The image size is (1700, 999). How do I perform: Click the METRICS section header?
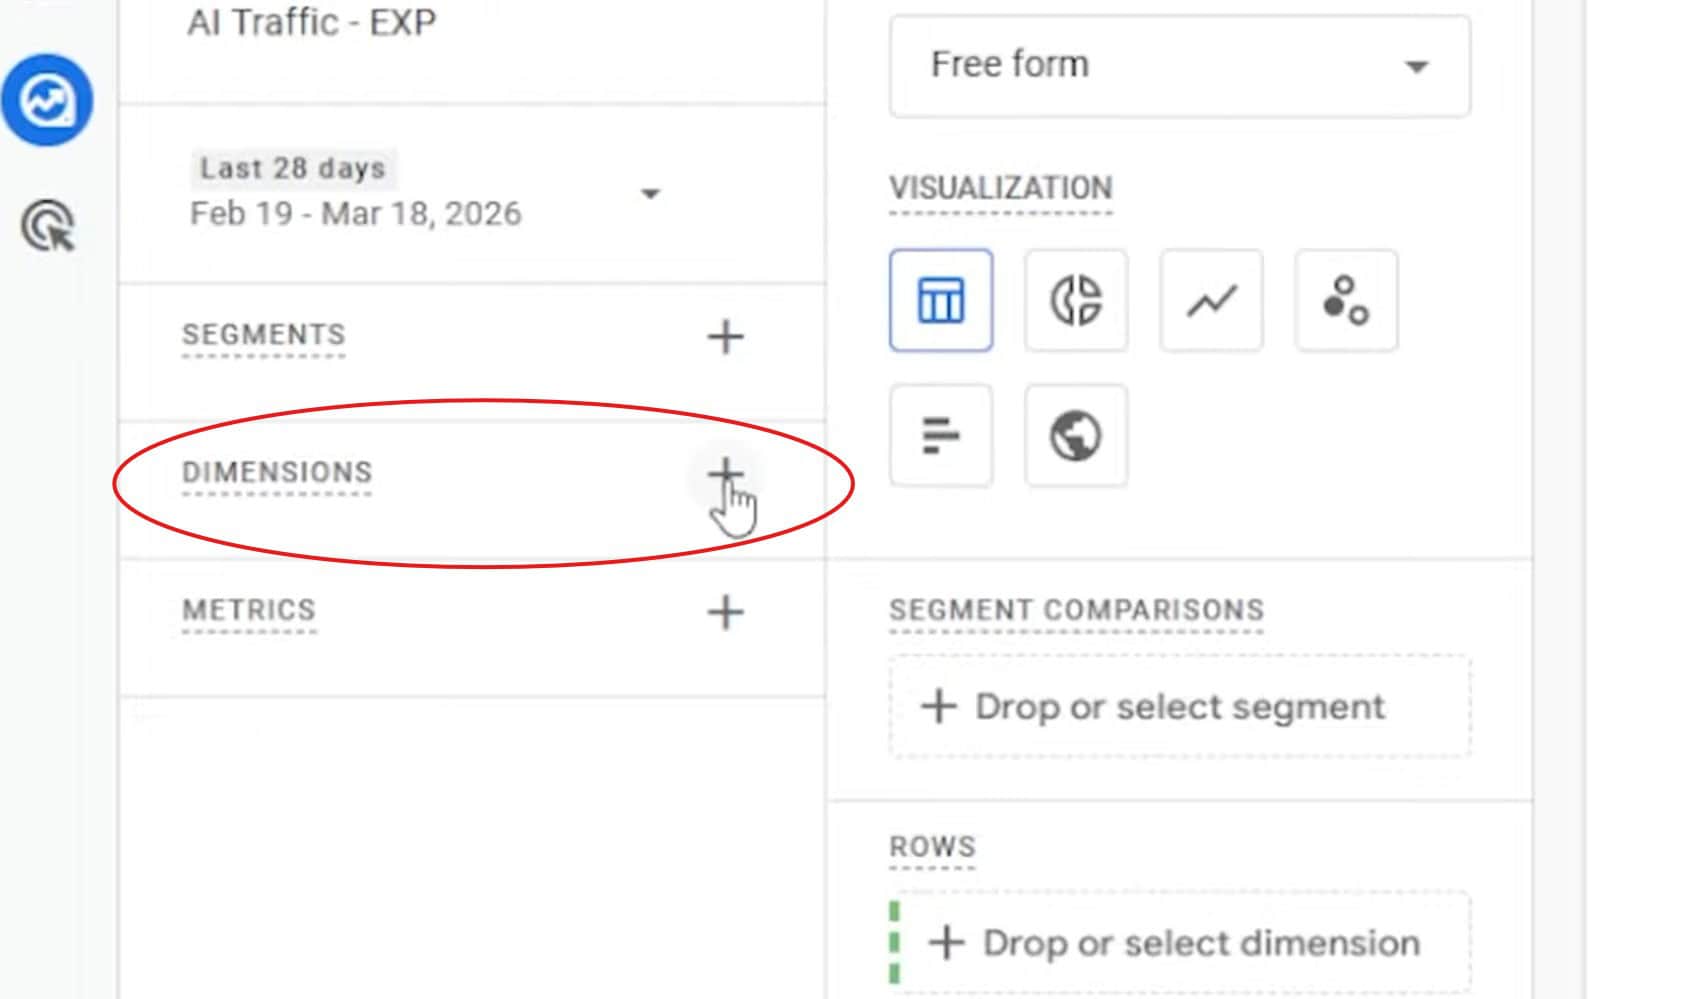click(x=249, y=610)
